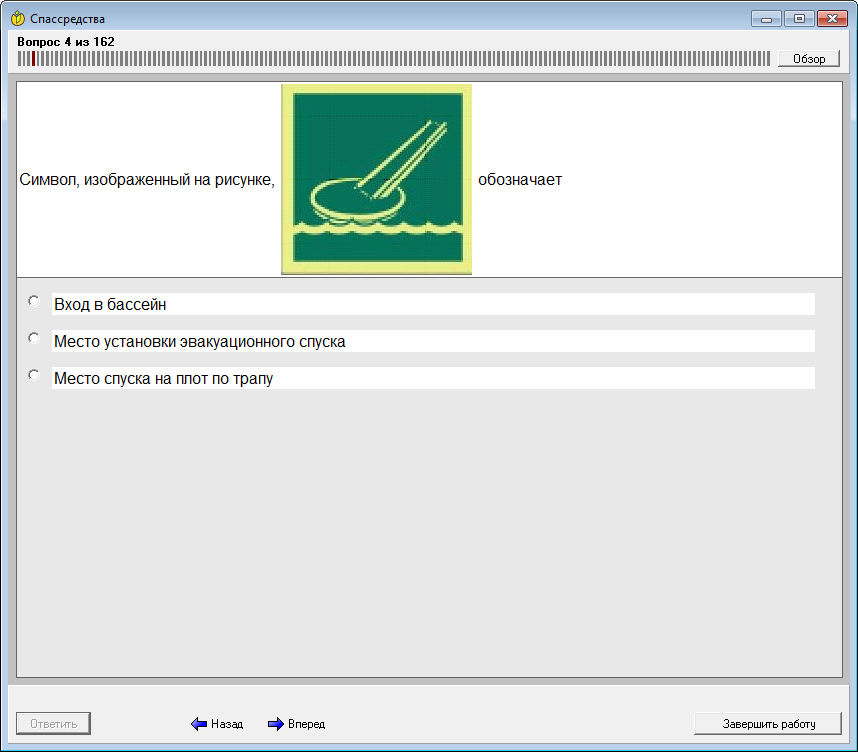Click the blue right arrow Вперед icon
This screenshot has height=752, width=858.
276,724
